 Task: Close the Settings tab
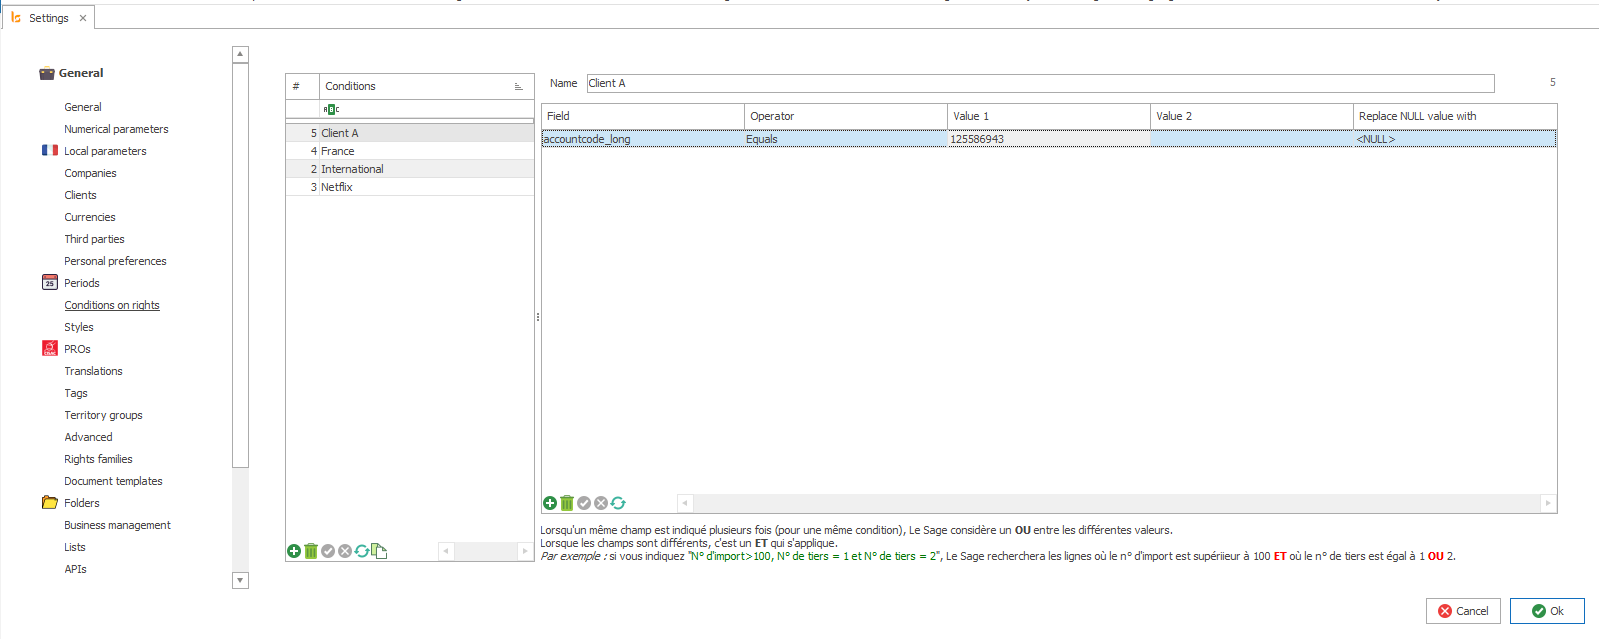point(83,18)
